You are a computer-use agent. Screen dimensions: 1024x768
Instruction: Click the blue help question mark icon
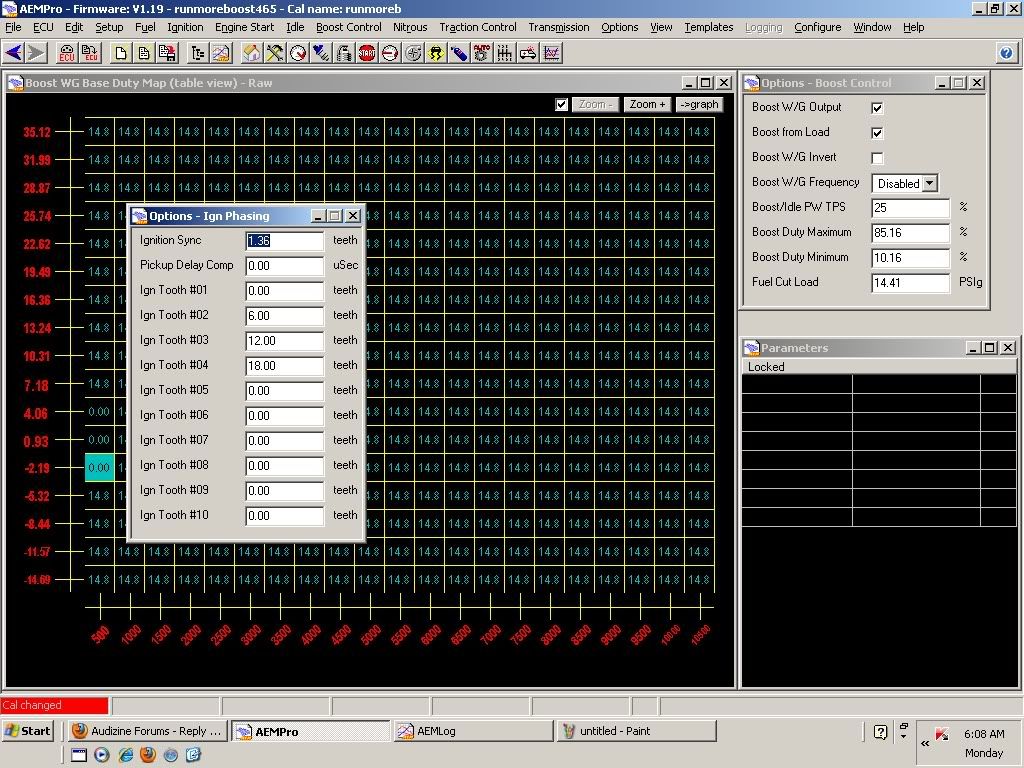1006,53
